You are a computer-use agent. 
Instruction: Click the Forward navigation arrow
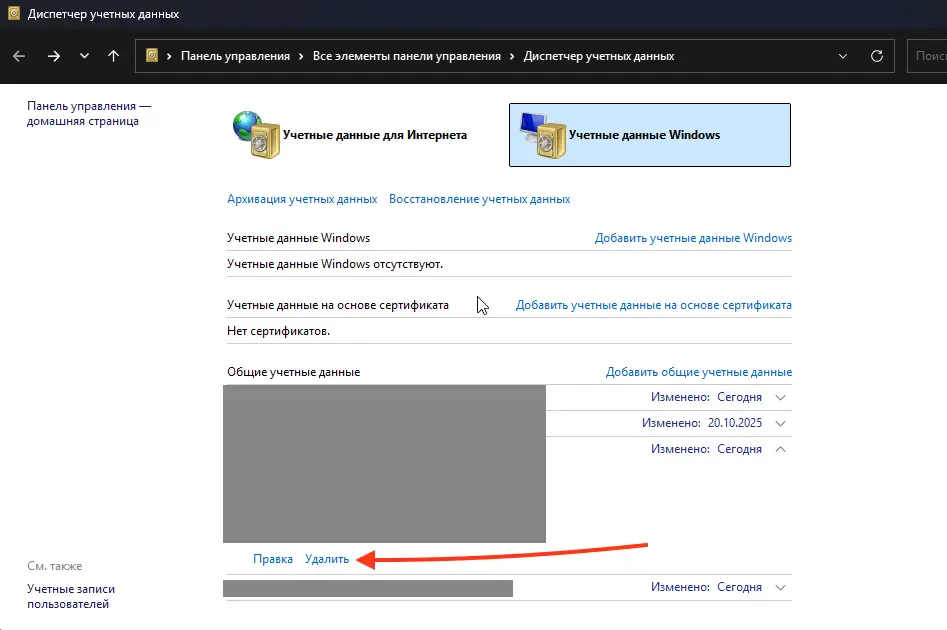click(x=54, y=56)
